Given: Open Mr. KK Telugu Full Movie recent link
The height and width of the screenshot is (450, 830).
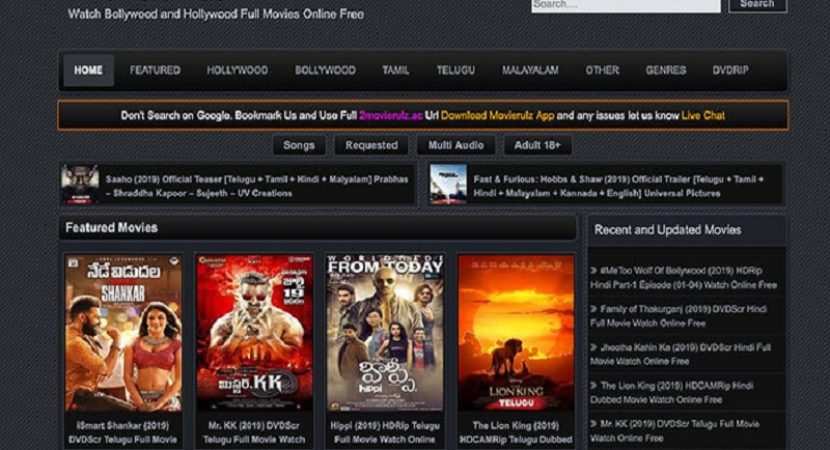Looking at the screenshot, I should [x=675, y=431].
